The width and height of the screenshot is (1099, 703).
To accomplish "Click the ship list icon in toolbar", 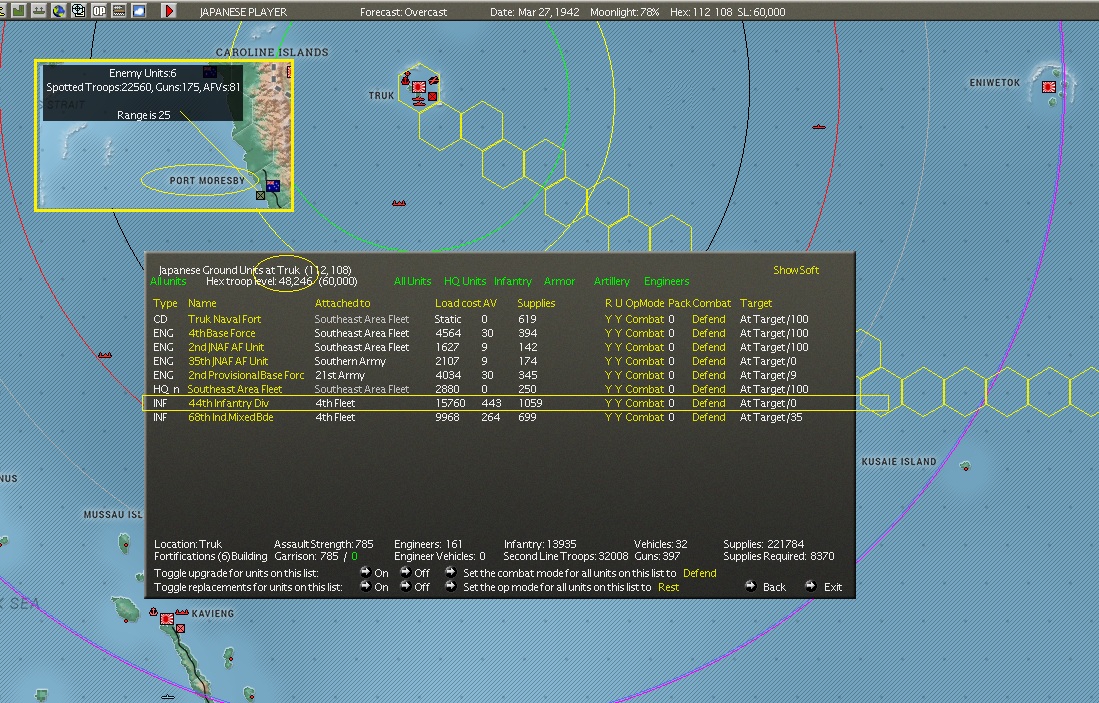I will click(39, 11).
